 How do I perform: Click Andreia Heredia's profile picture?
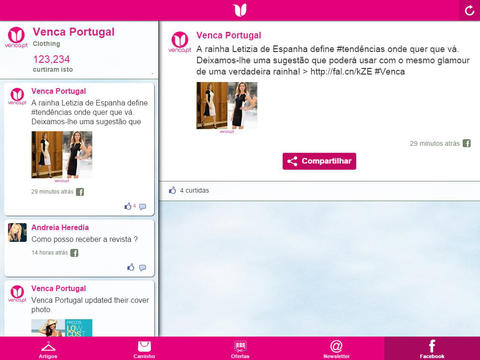(17, 233)
